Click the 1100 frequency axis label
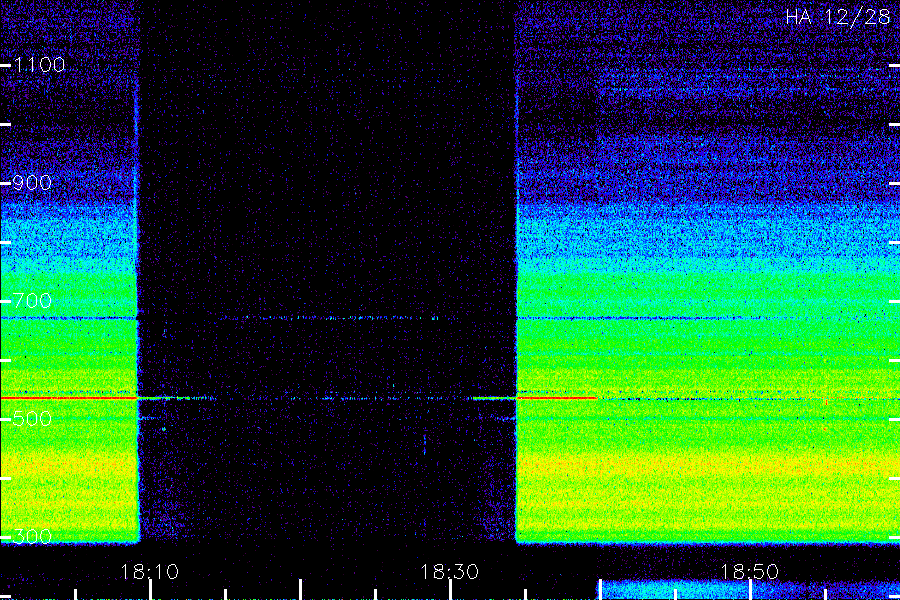The image size is (900, 600). [39, 65]
